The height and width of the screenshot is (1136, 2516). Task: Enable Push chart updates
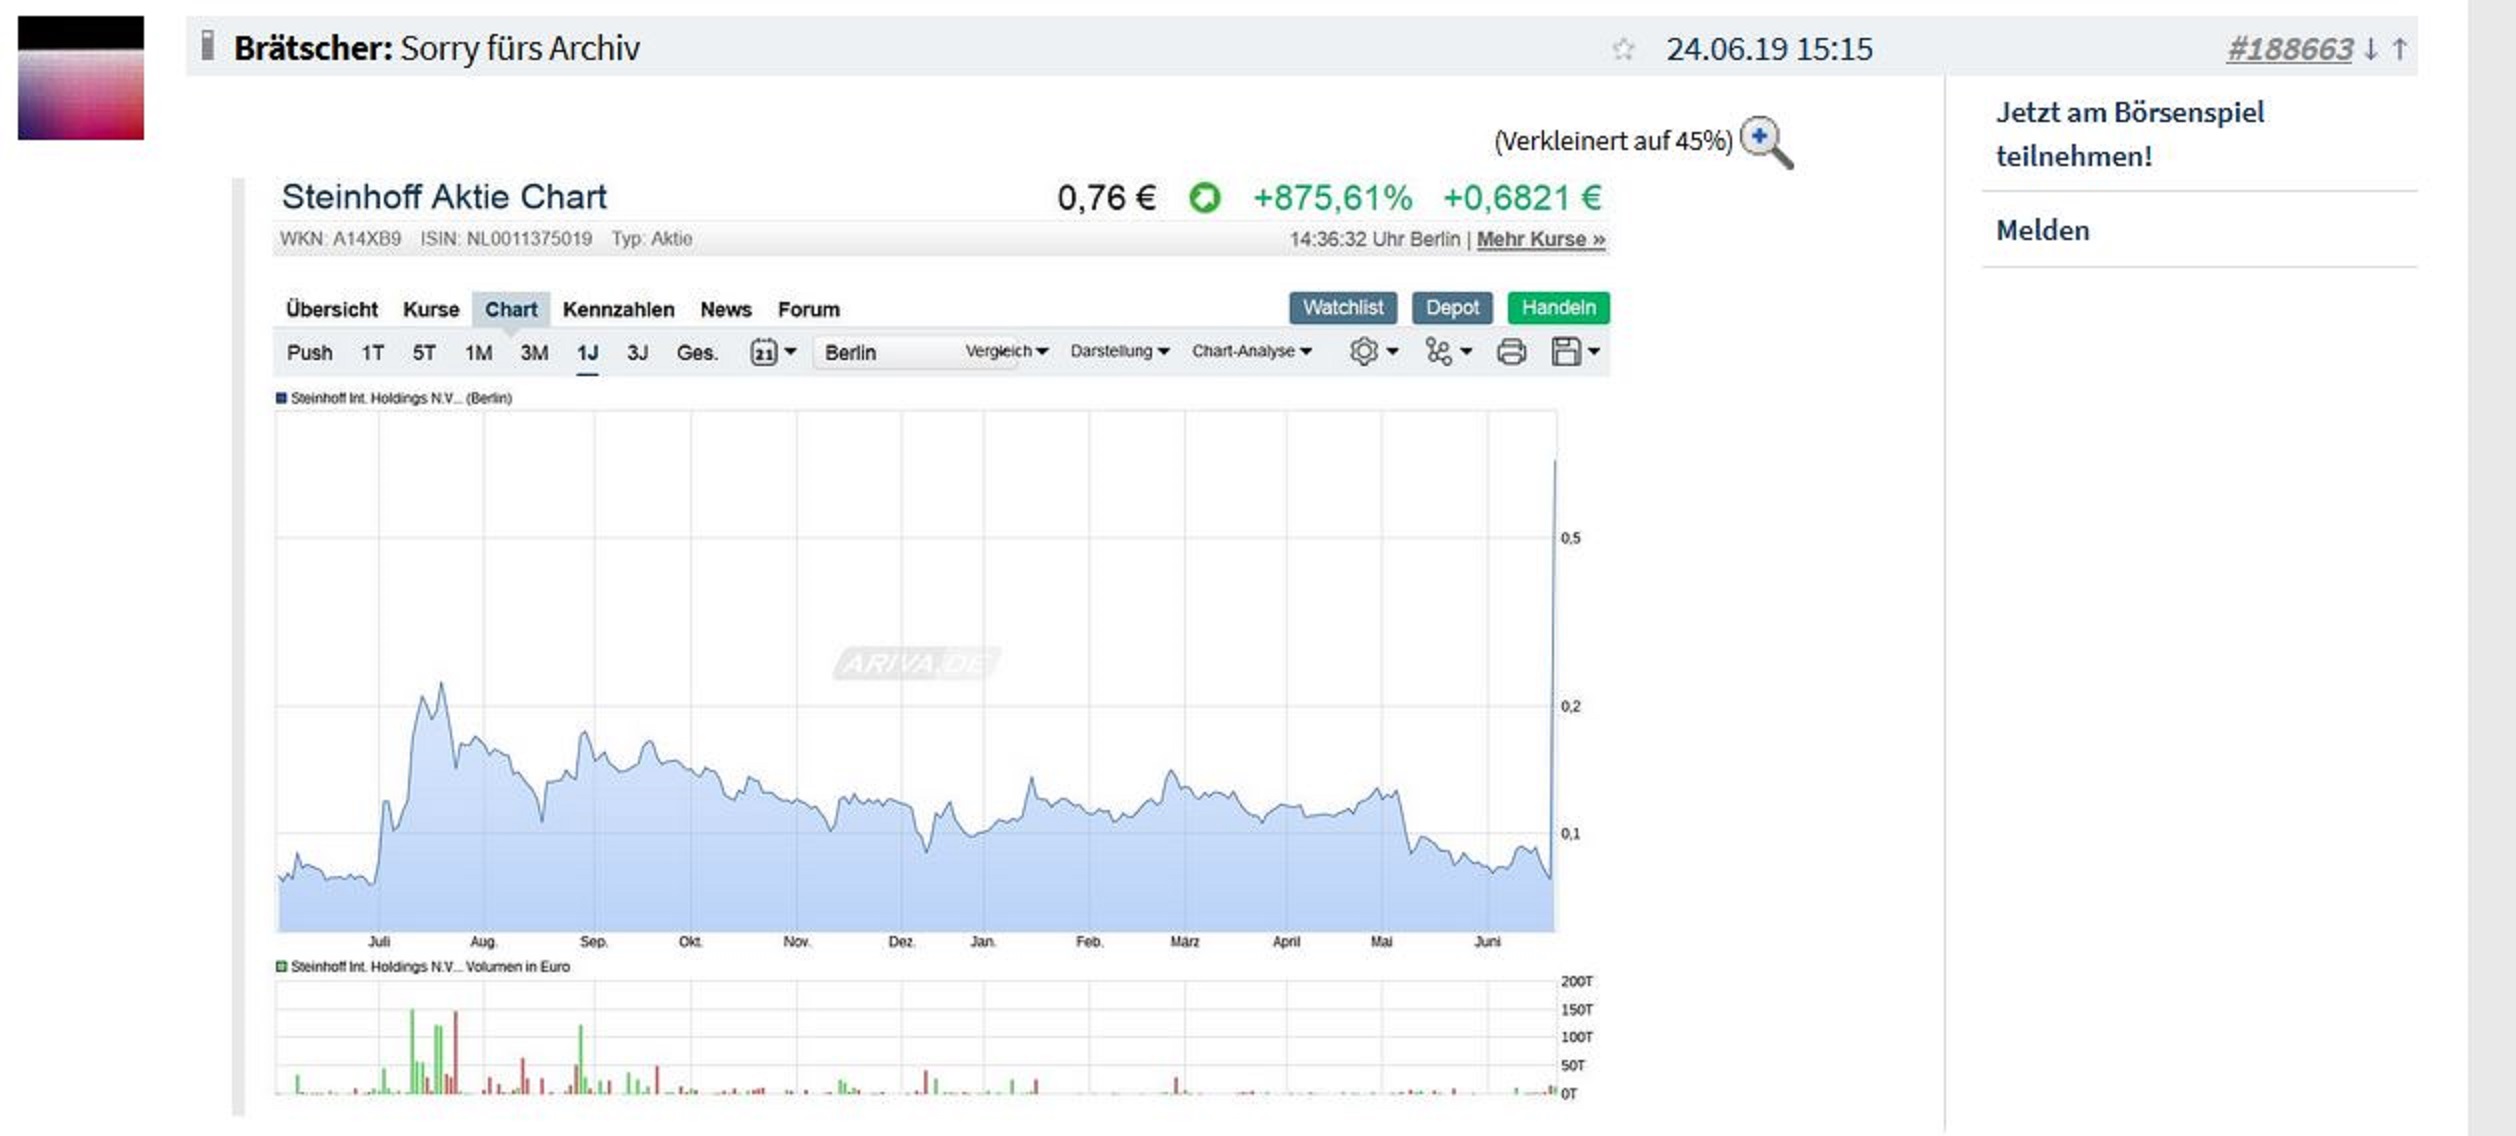click(x=311, y=352)
